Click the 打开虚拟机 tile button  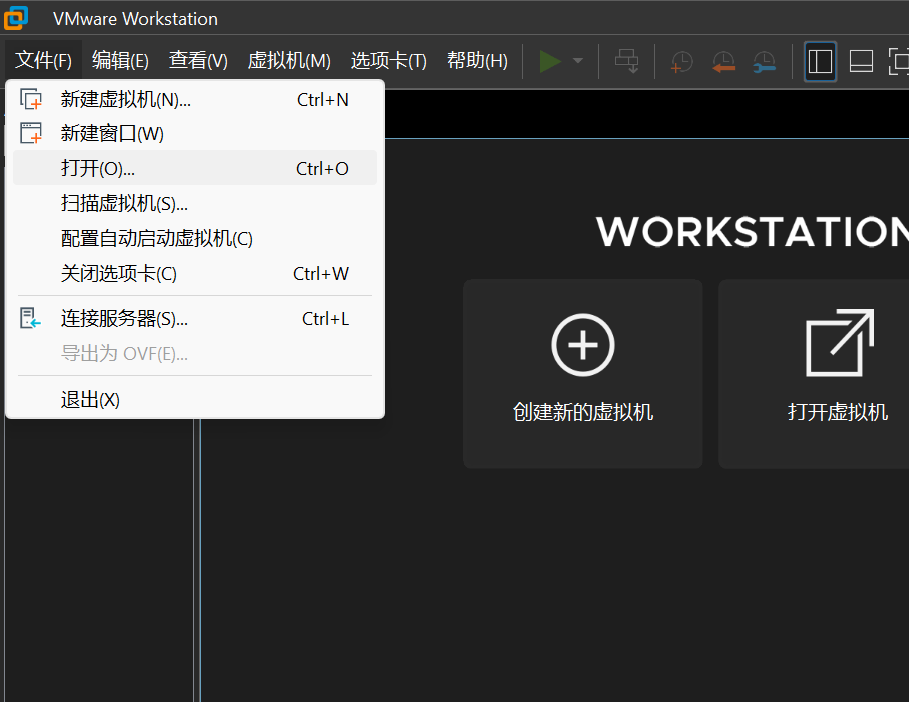(x=837, y=373)
